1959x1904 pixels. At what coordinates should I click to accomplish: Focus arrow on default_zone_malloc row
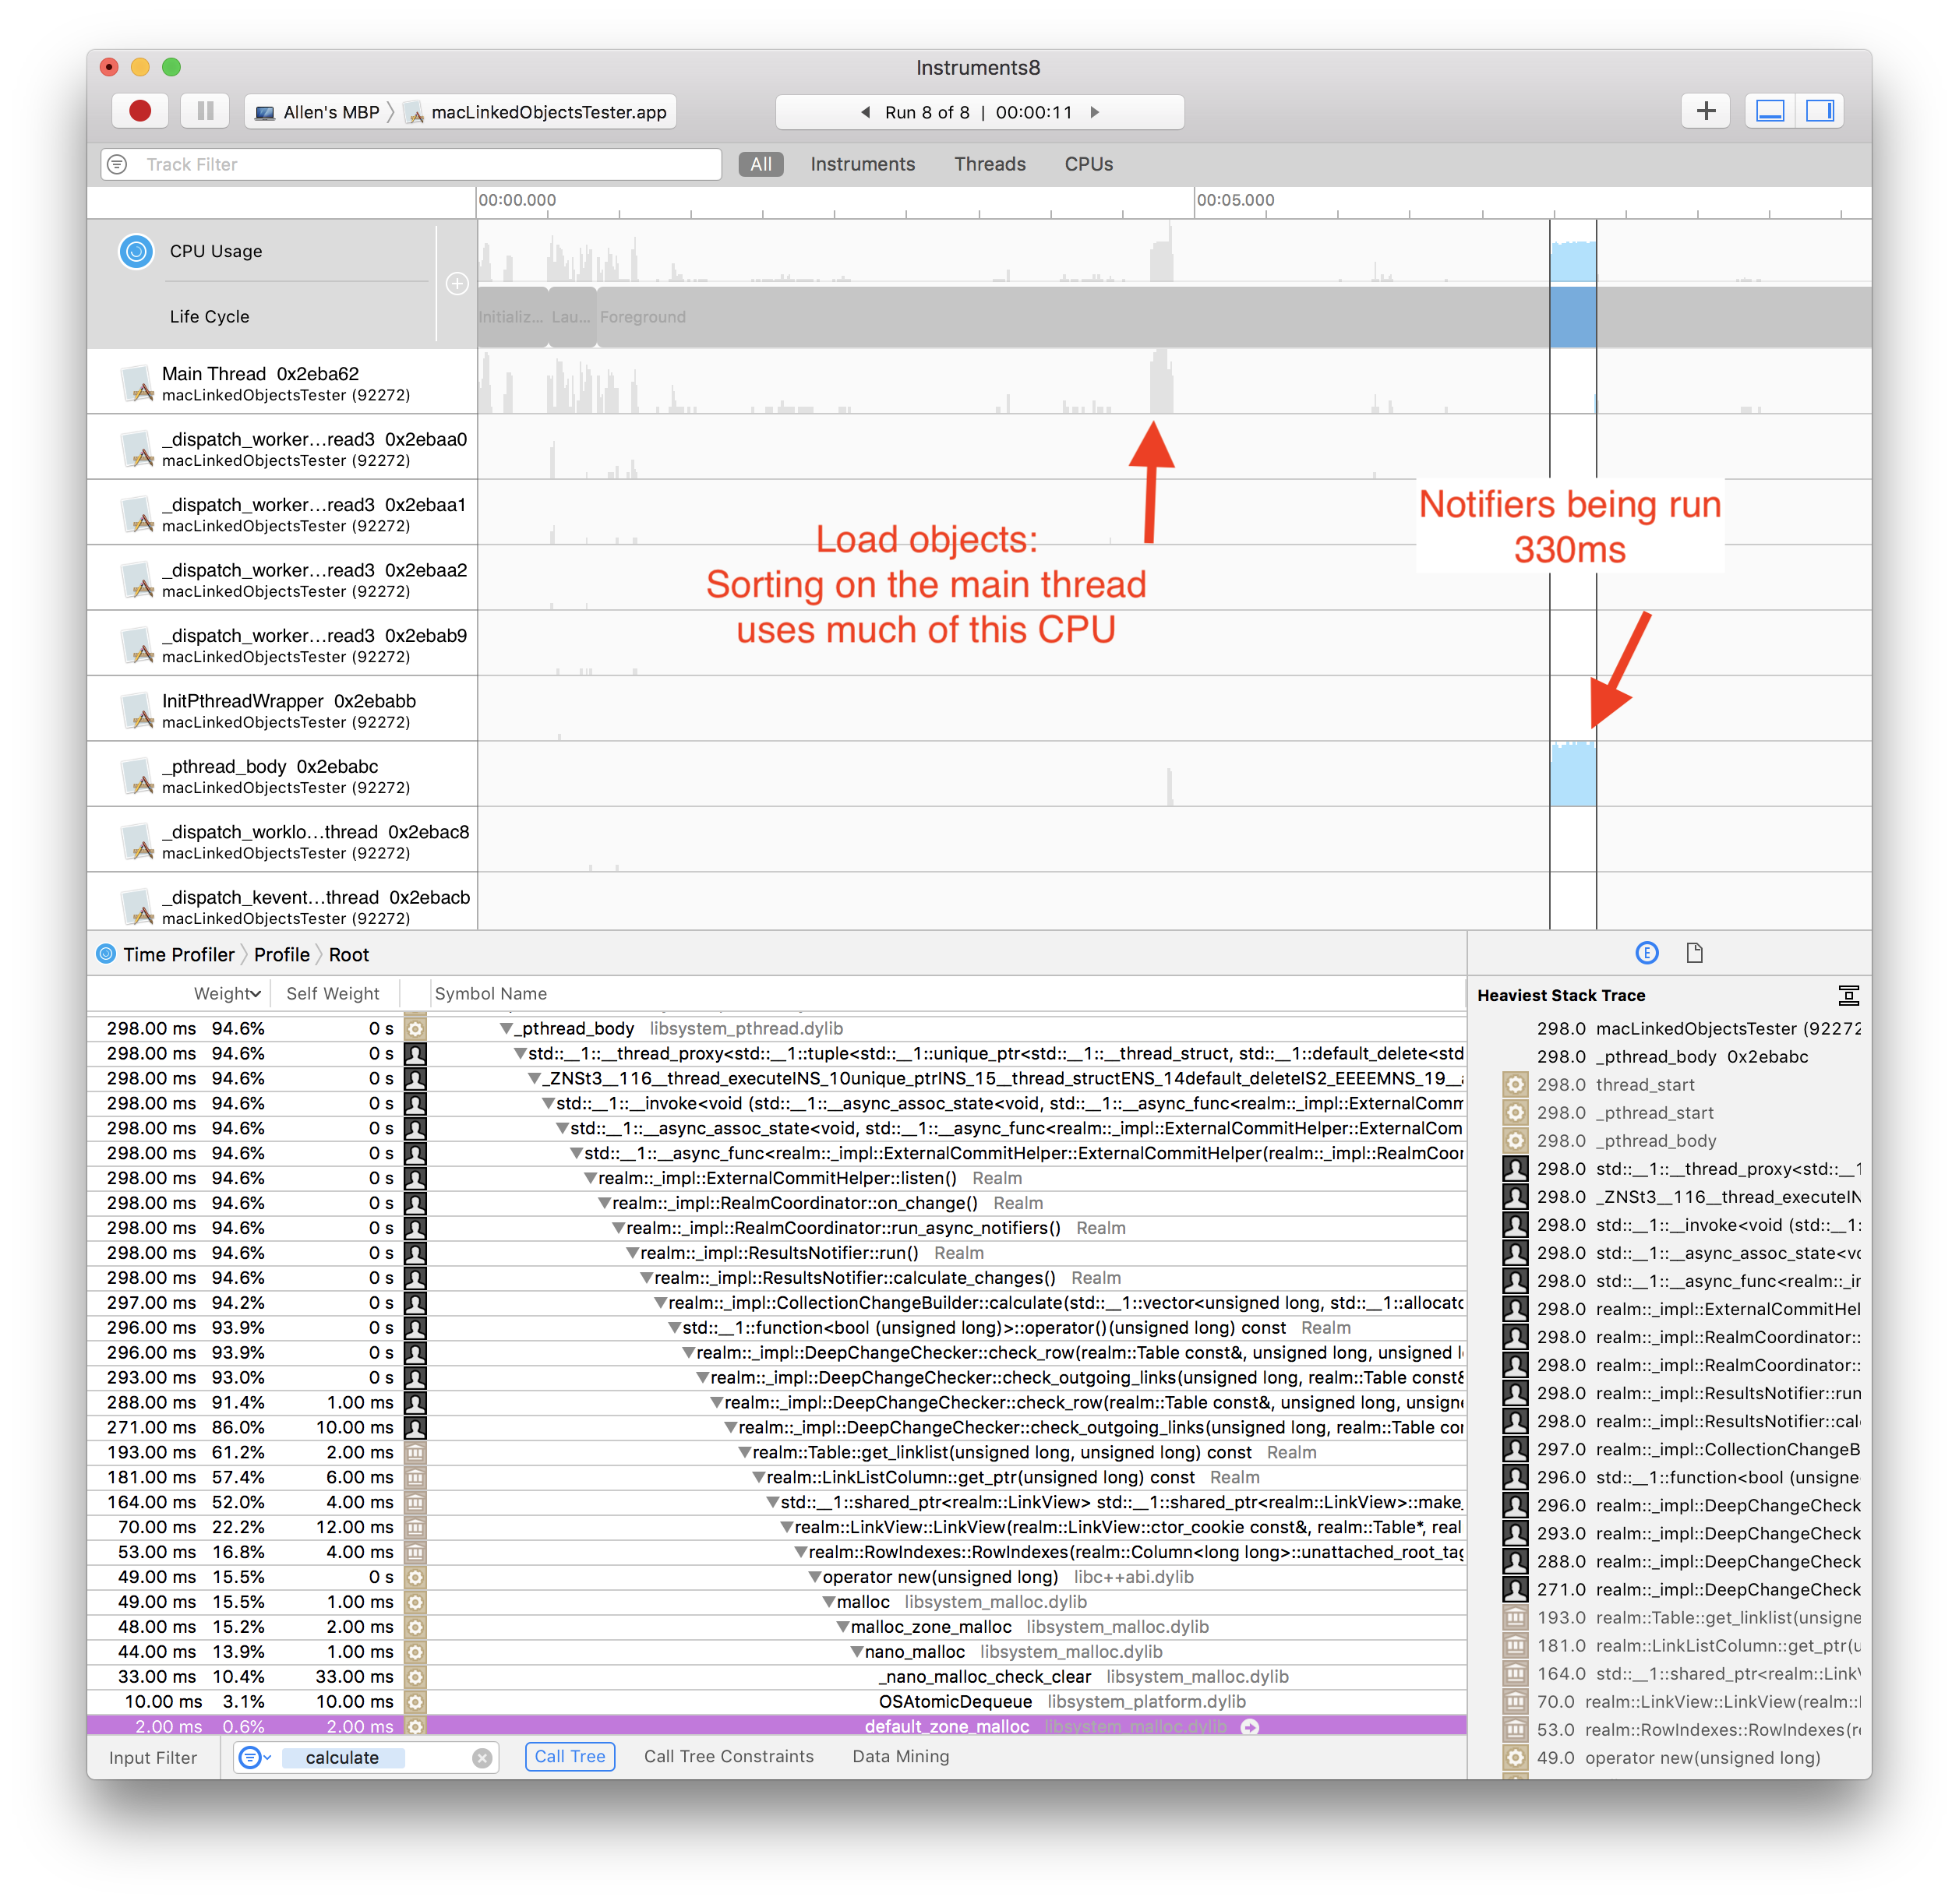coord(1250,1727)
